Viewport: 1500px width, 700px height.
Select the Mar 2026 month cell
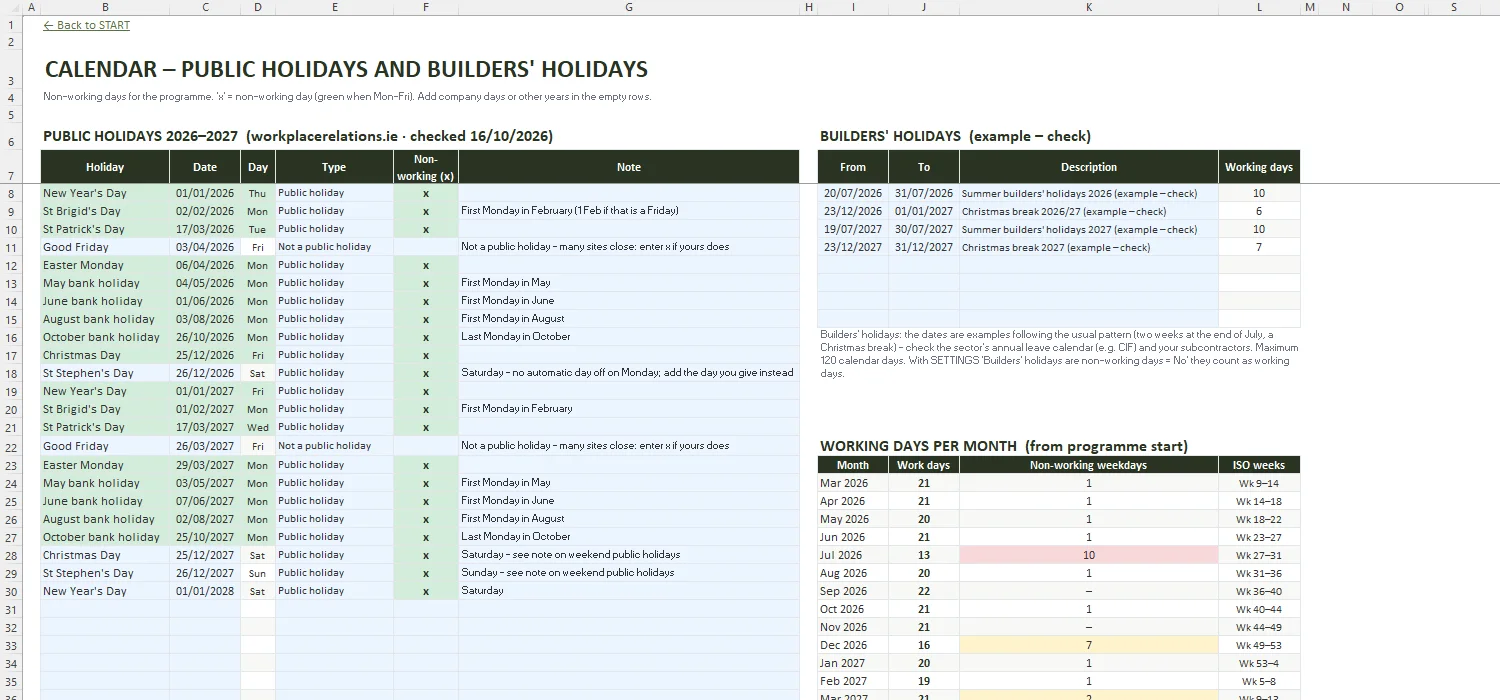[853, 483]
